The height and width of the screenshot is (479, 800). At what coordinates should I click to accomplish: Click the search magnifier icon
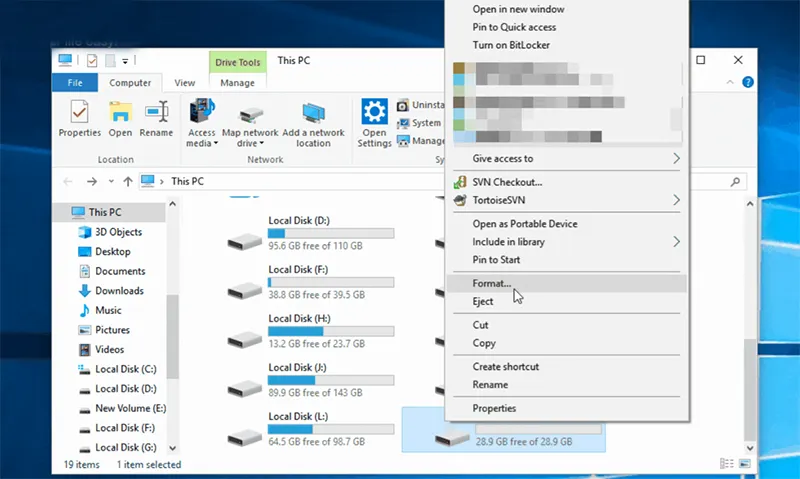pos(735,182)
